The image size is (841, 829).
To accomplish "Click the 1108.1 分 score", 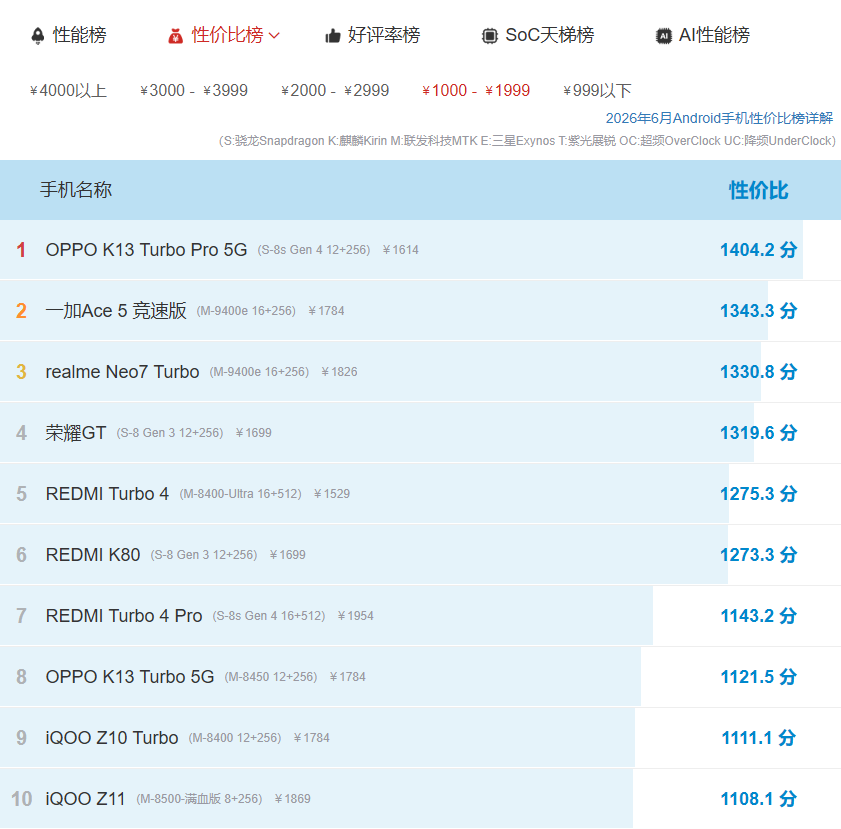I will tap(758, 799).
